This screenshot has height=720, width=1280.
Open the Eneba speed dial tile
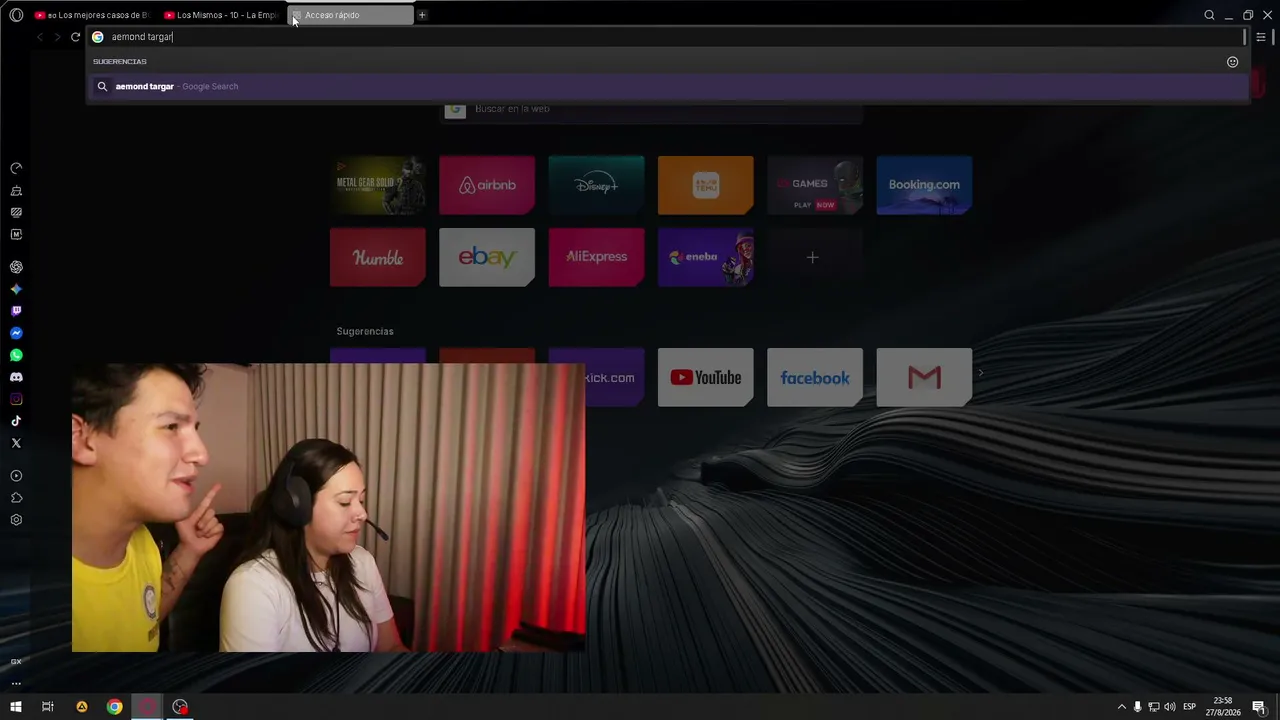click(x=706, y=257)
